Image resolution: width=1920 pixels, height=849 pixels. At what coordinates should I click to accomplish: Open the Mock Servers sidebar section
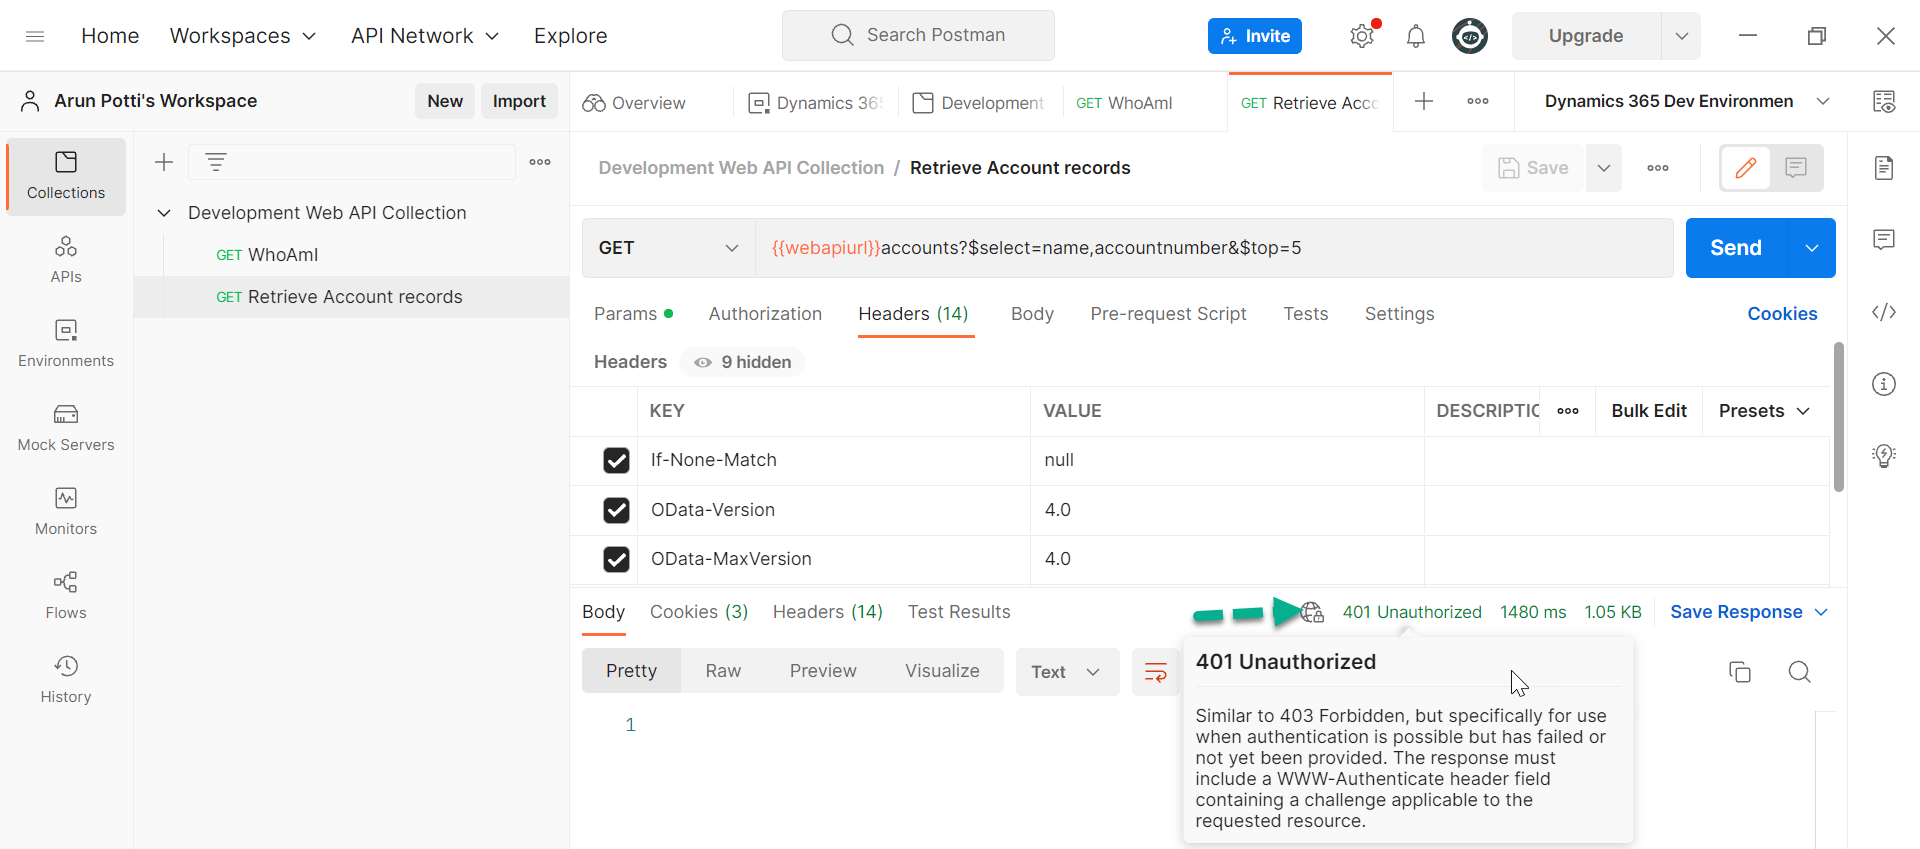coord(66,428)
